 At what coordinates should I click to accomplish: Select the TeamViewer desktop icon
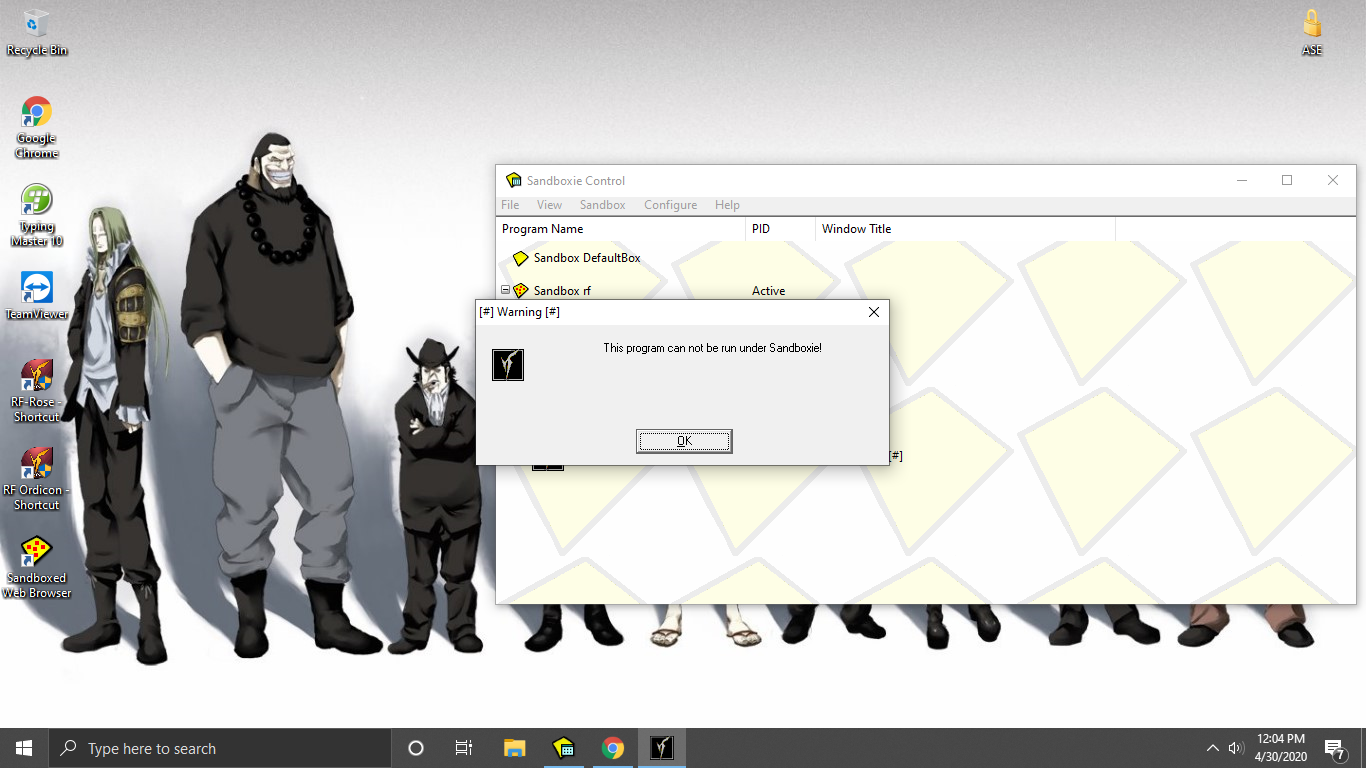click(37, 296)
